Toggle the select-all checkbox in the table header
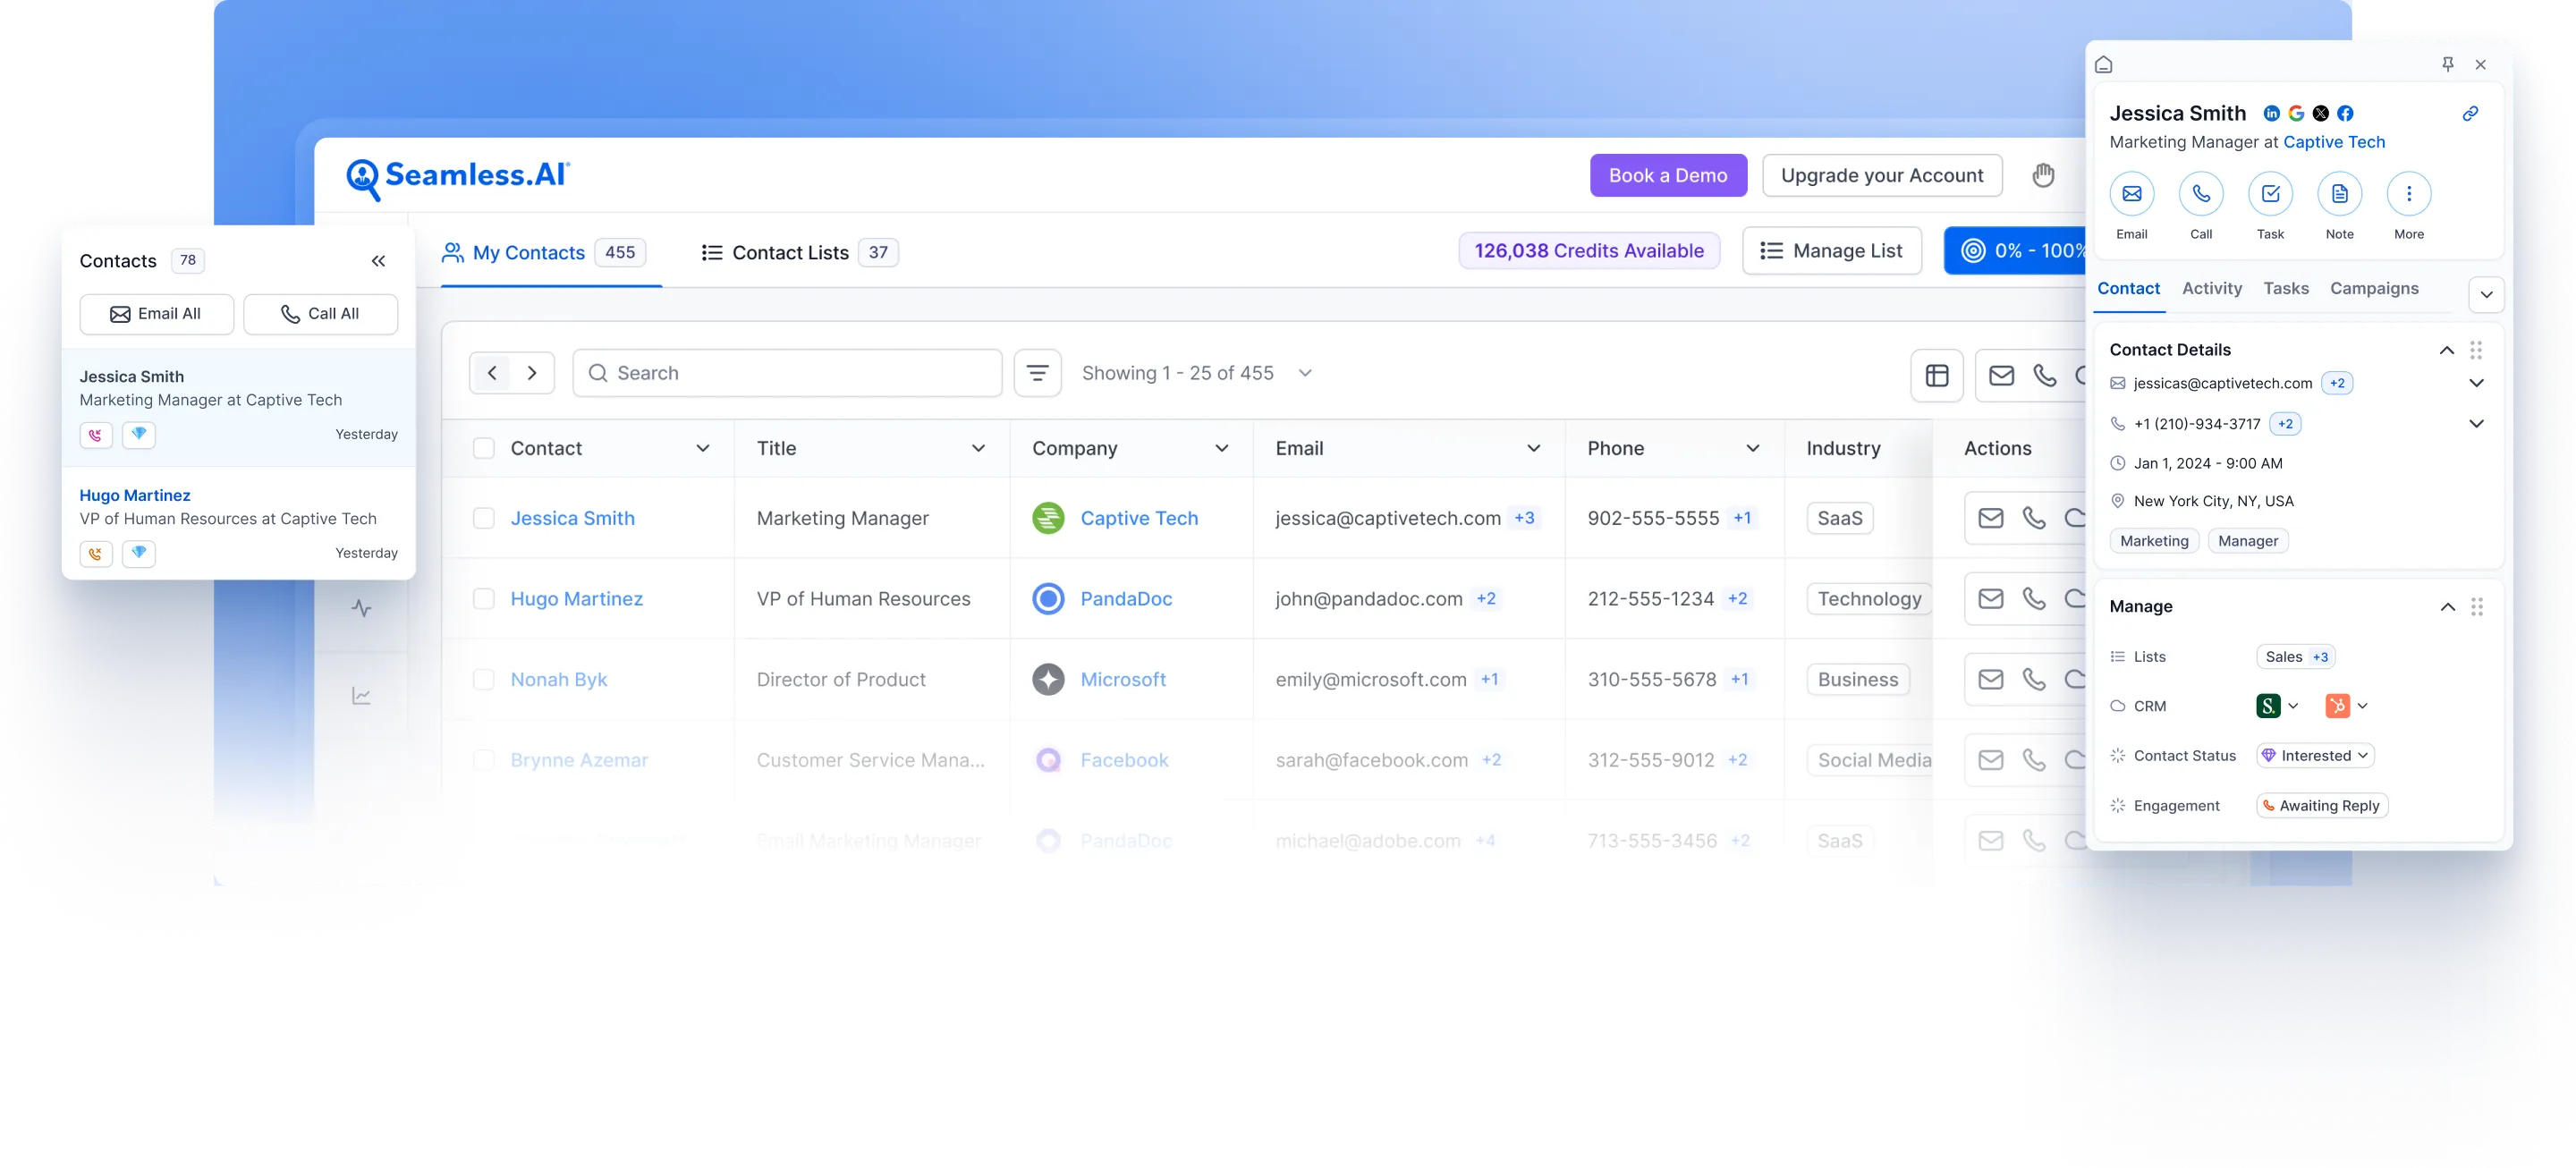This screenshot has width=2576, height=1168. click(484, 448)
